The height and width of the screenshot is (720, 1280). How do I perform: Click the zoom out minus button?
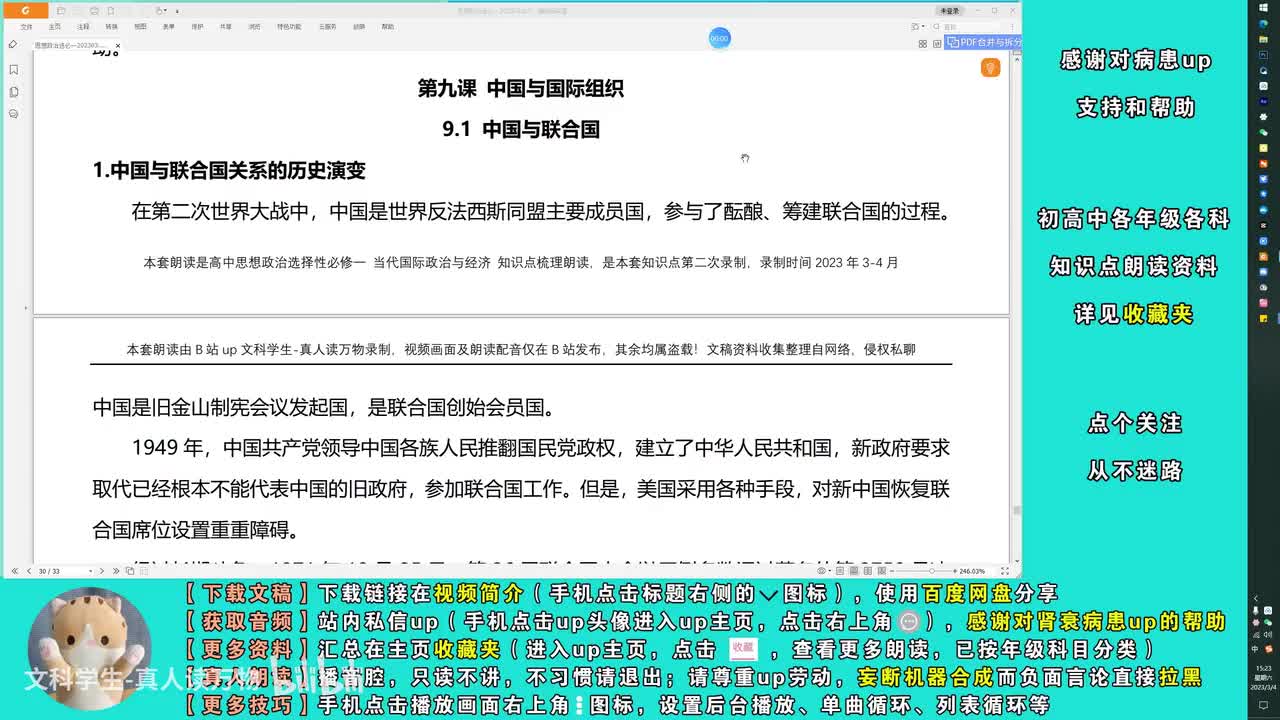(x=892, y=571)
